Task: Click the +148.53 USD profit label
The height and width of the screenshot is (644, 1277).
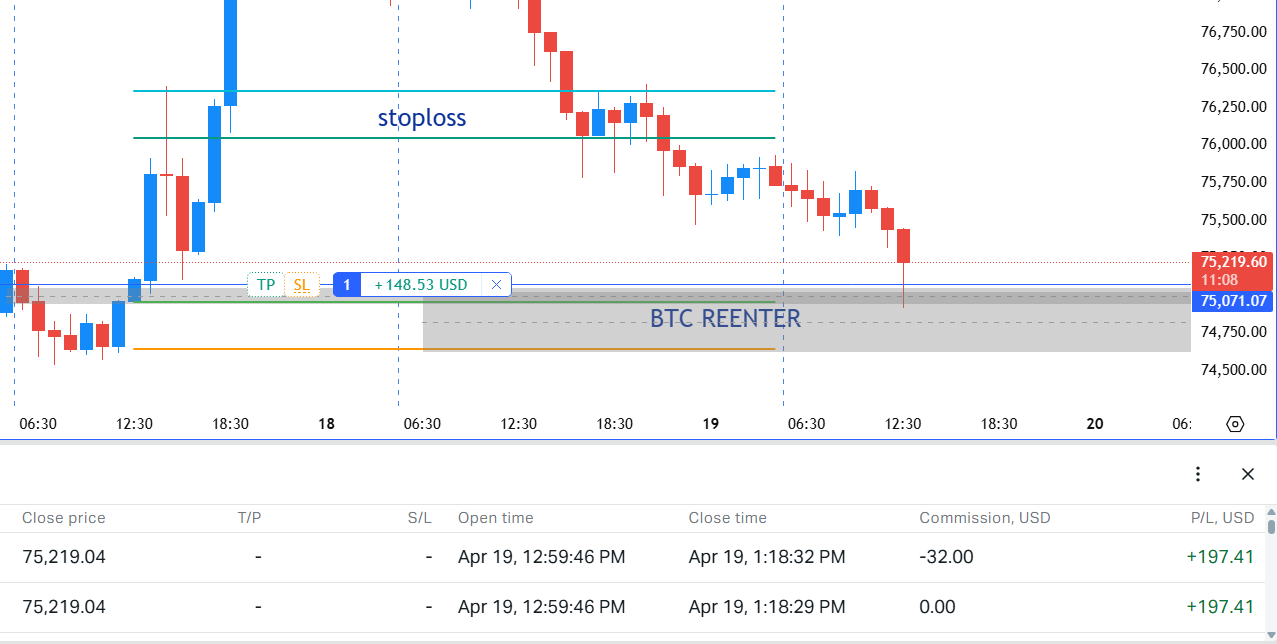Action: (x=420, y=285)
